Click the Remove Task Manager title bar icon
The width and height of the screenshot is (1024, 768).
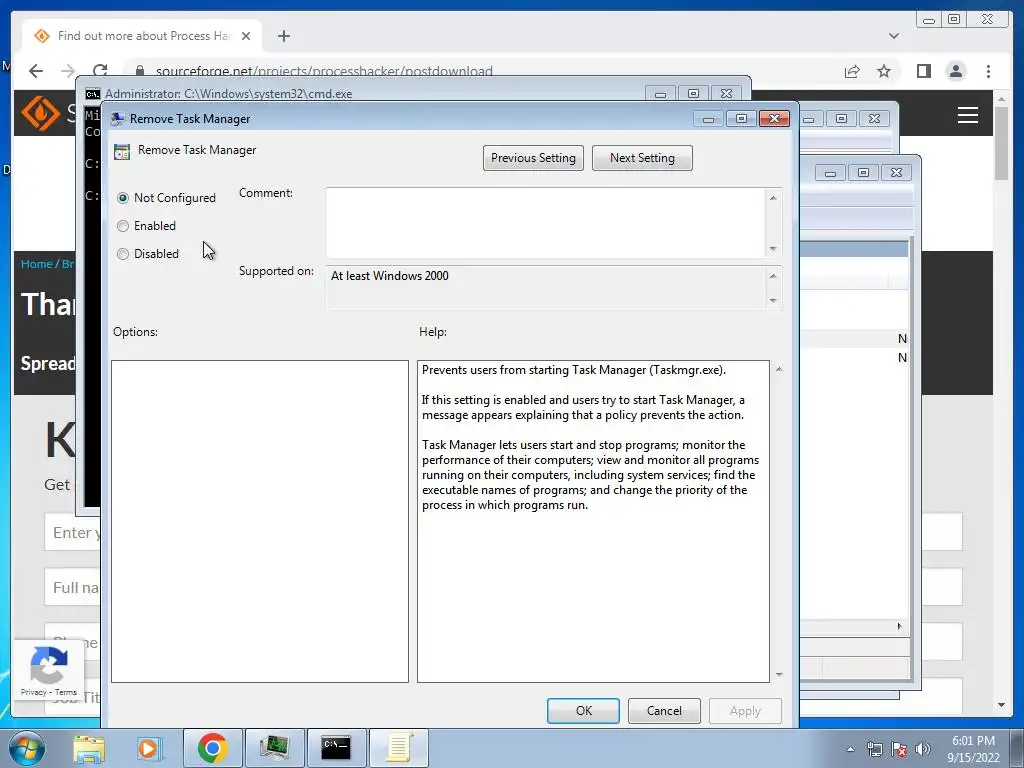(118, 118)
